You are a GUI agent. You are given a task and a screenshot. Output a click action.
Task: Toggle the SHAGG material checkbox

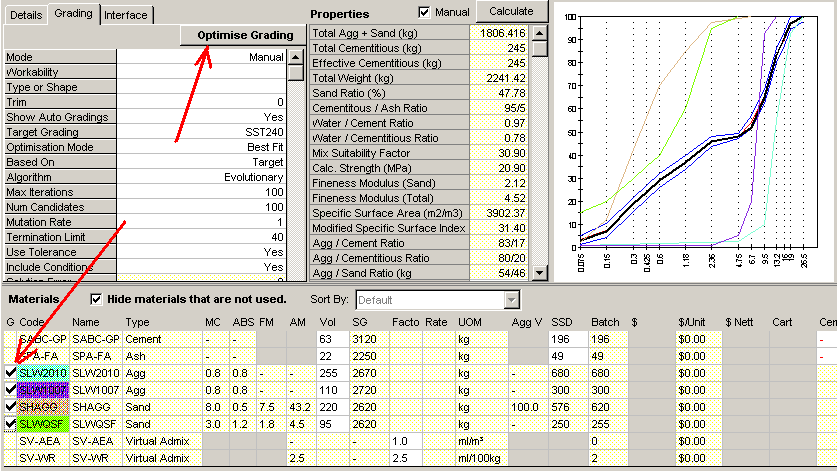pyautogui.click(x=11, y=407)
